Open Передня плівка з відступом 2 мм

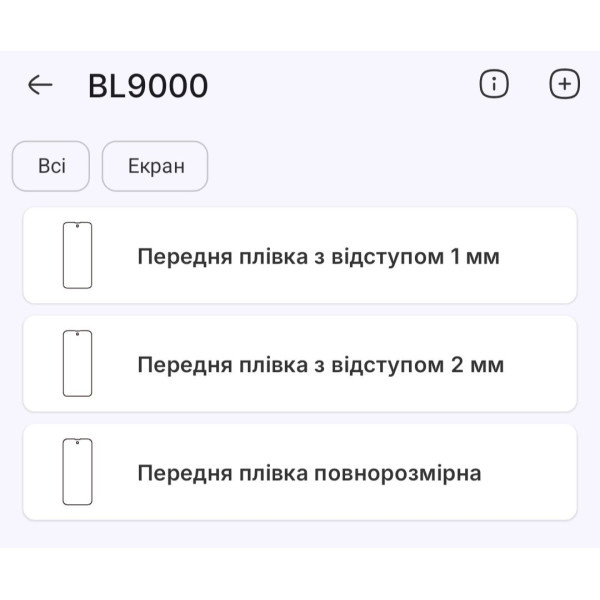tap(320, 365)
